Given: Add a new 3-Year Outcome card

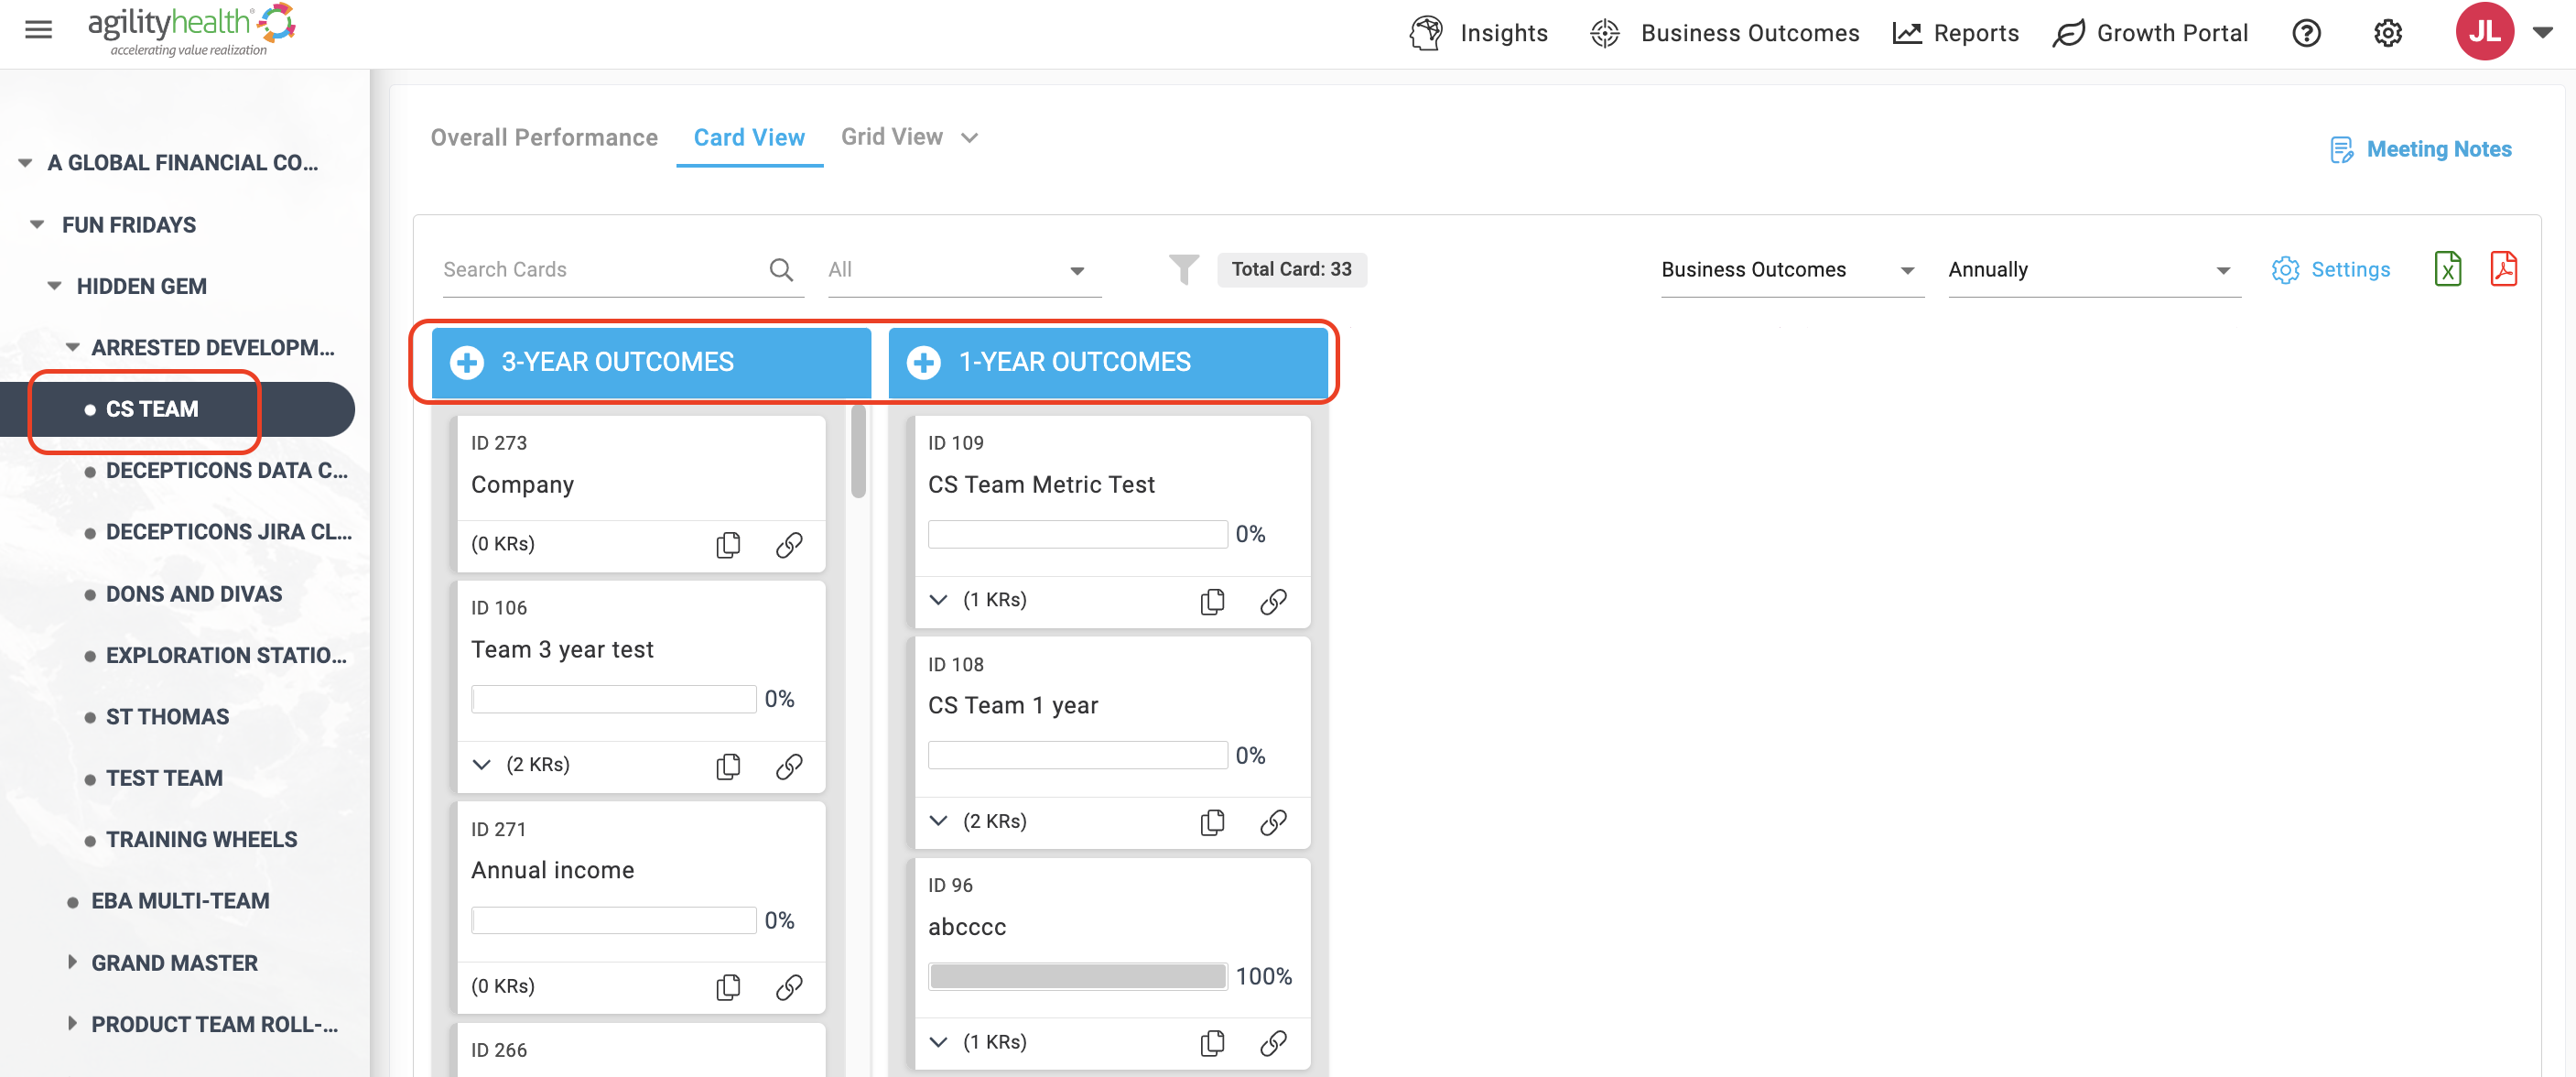Looking at the screenshot, I should pos(467,362).
